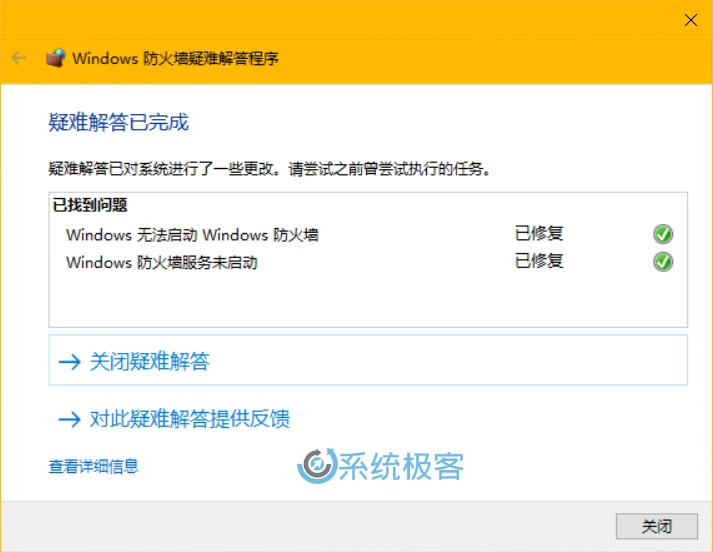Screen dimensions: 713x552
Task: Click green checkmark for 无法启动 Windows 防火墙
Action: (x=663, y=234)
